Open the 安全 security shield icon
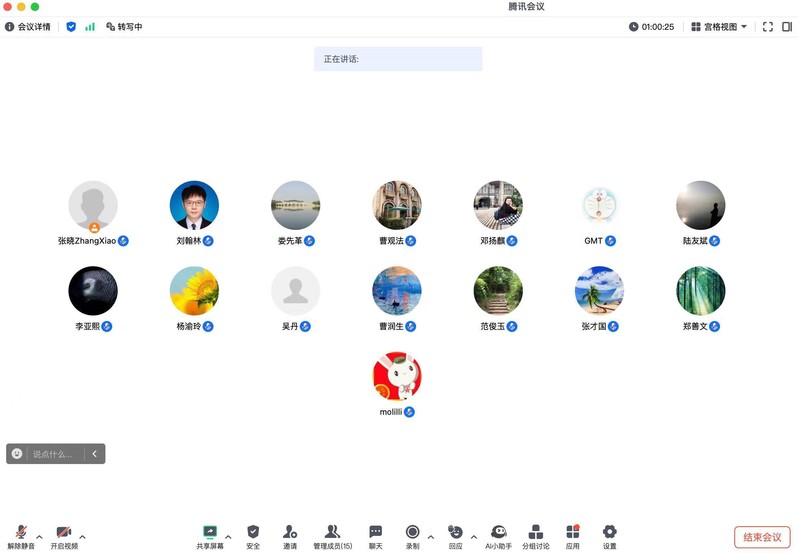Screen dimensions: 798x553 [x=253, y=535]
